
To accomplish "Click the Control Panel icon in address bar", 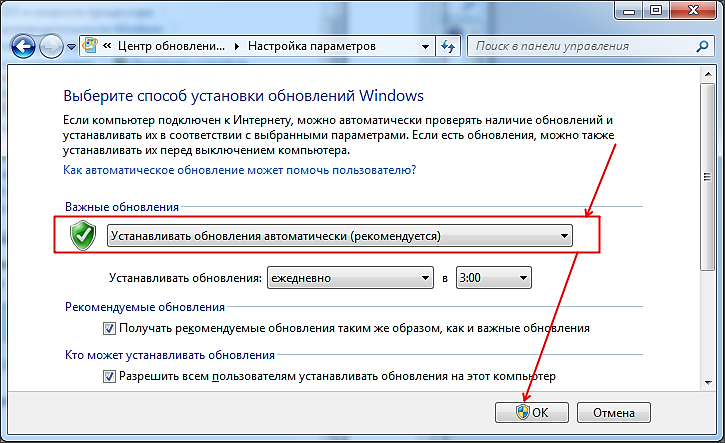I will (91, 46).
